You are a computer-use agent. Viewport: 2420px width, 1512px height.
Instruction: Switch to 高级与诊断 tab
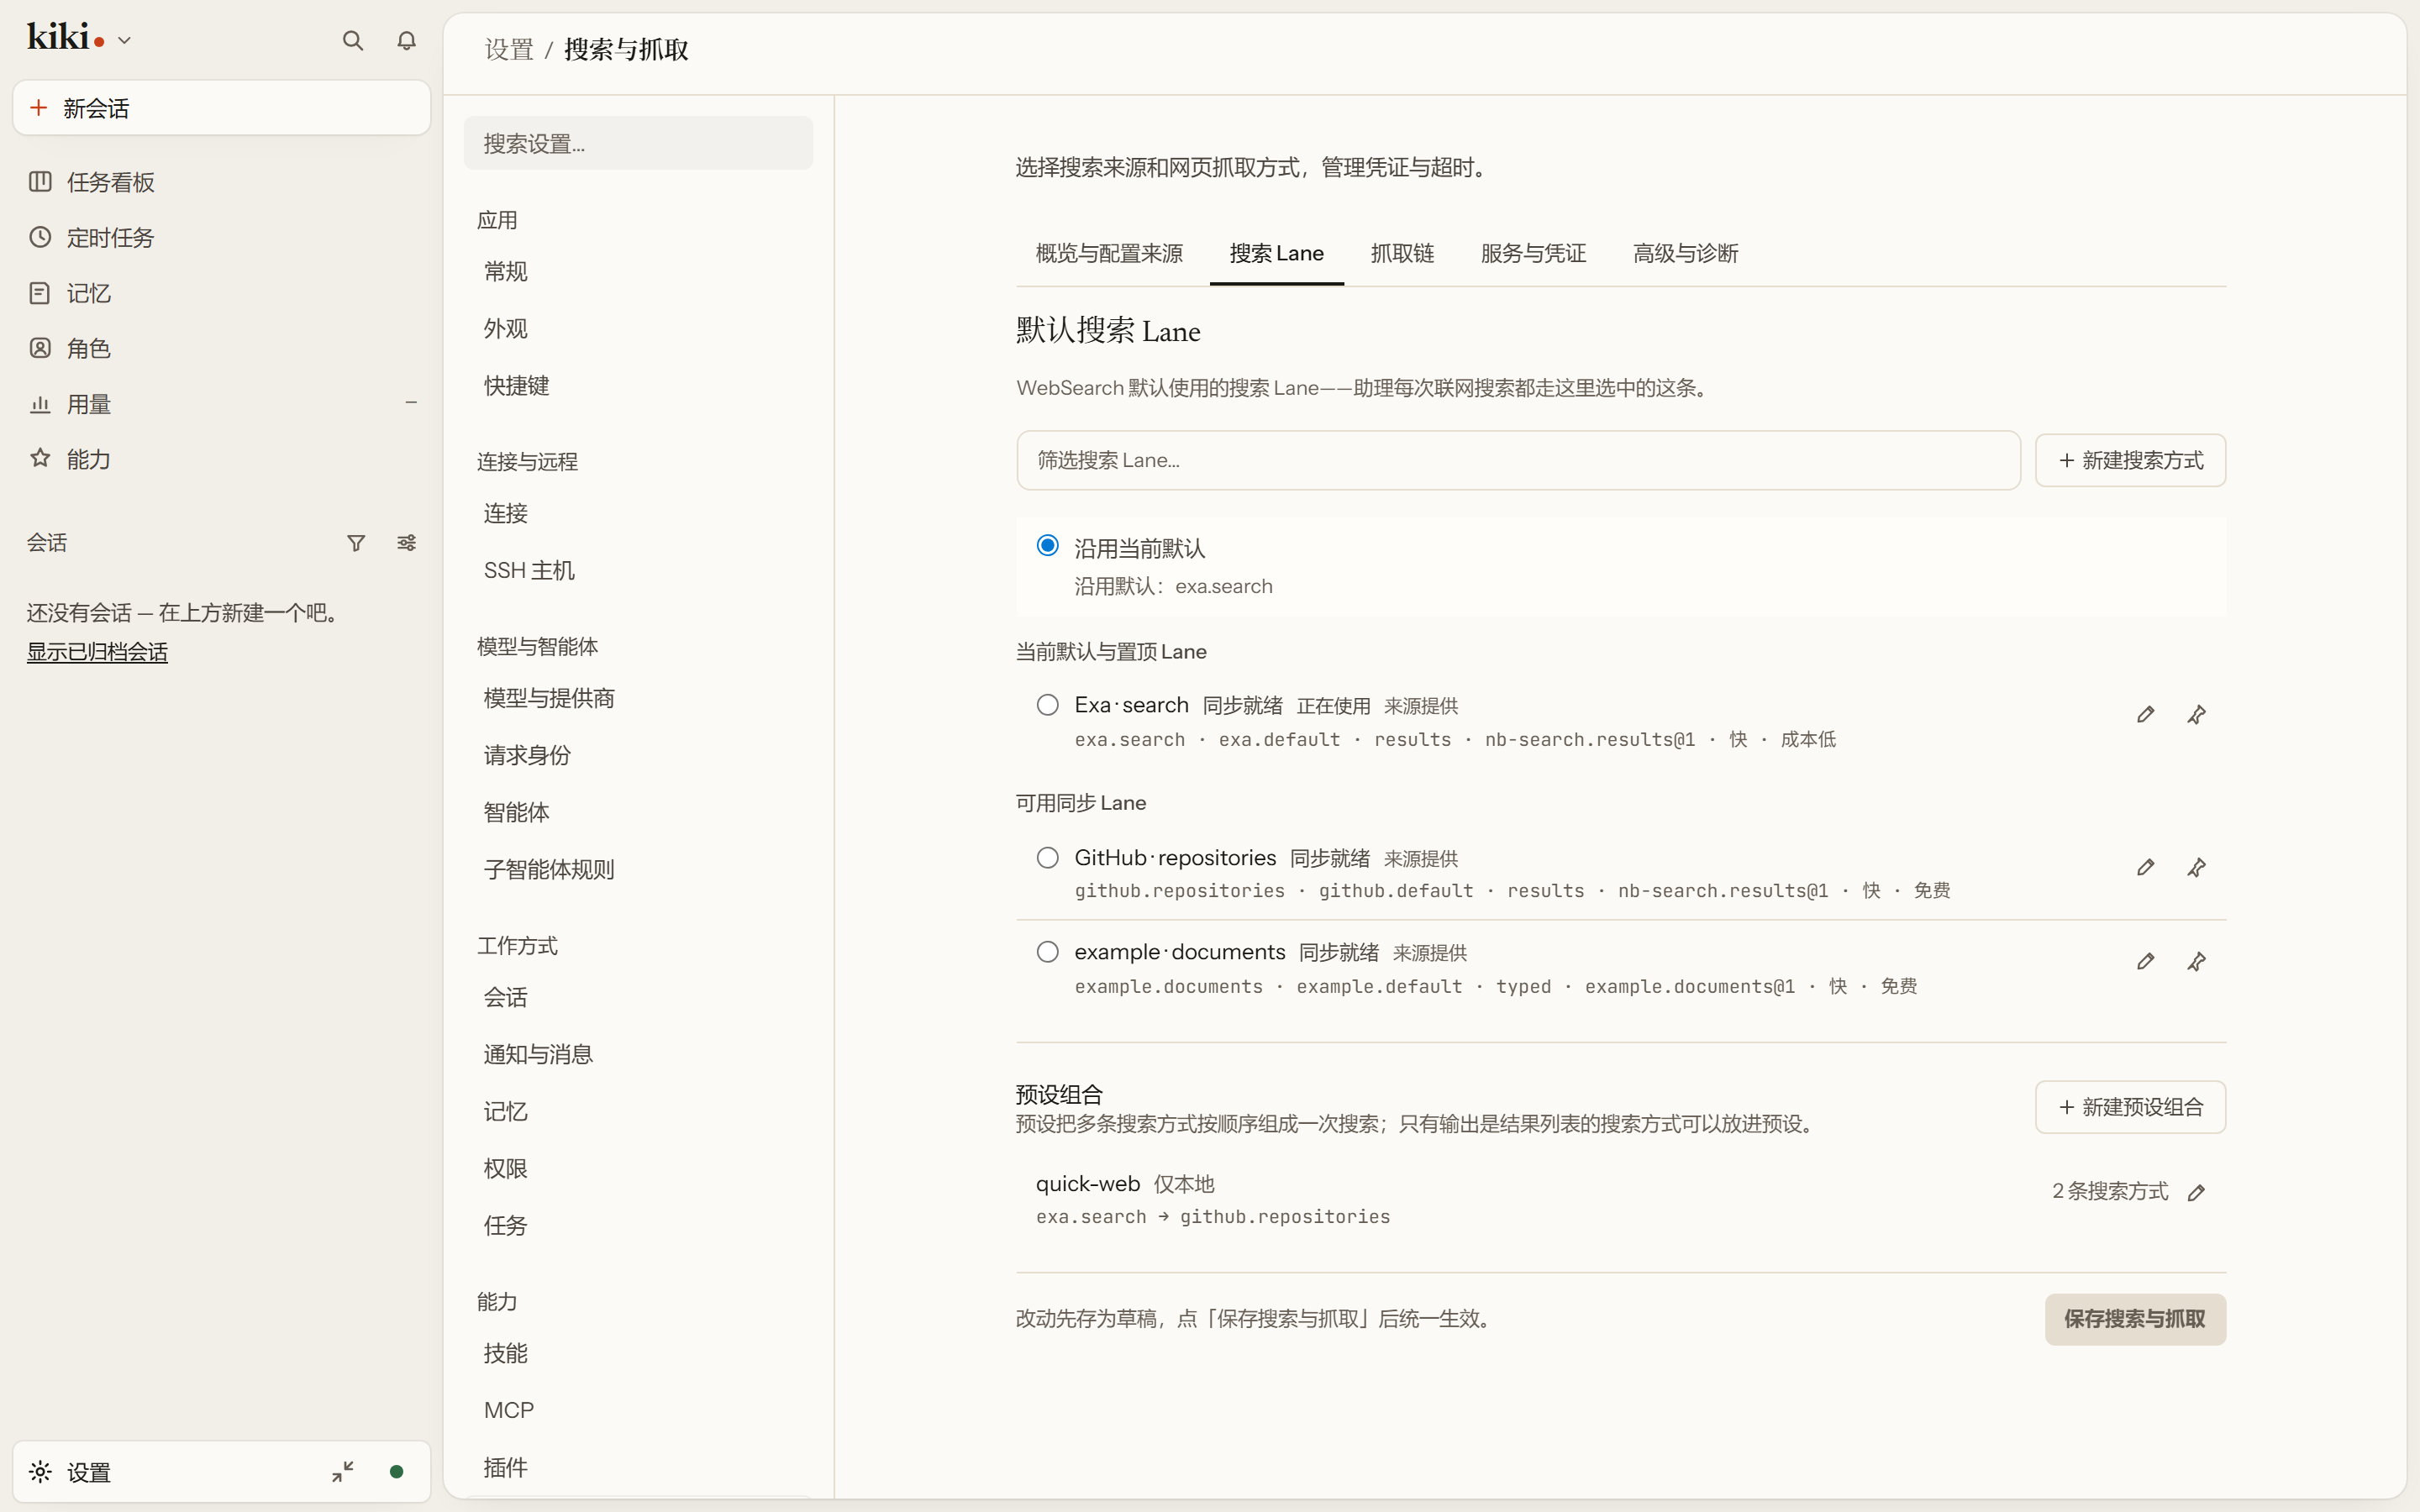pyautogui.click(x=1685, y=254)
